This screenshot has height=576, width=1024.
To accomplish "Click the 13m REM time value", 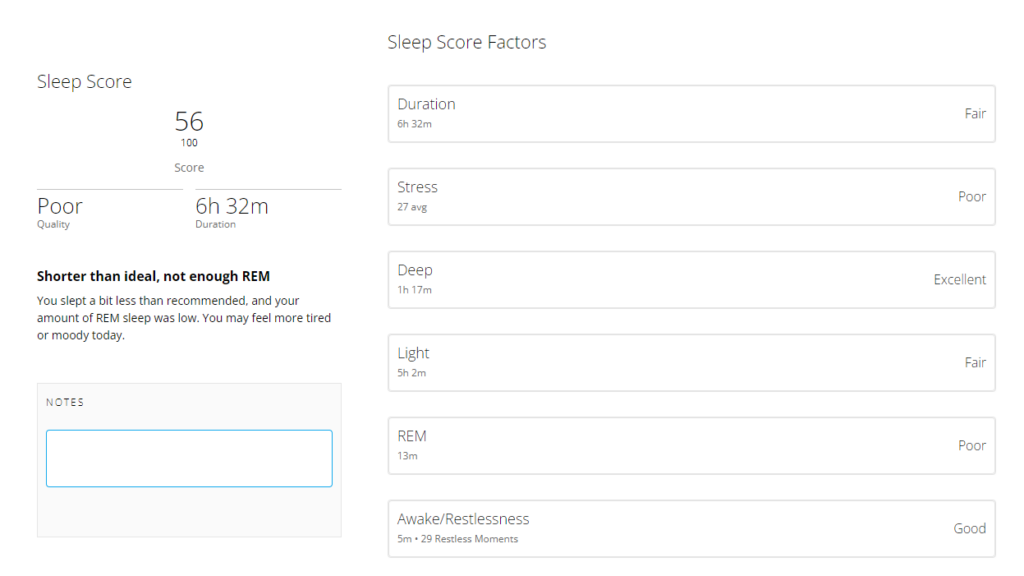I will (407, 456).
